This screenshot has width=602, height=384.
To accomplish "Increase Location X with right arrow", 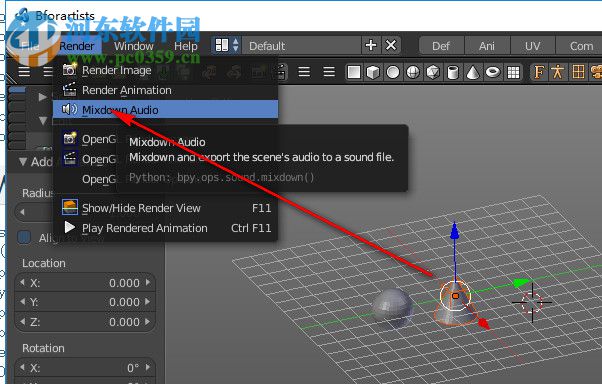I will (148, 282).
